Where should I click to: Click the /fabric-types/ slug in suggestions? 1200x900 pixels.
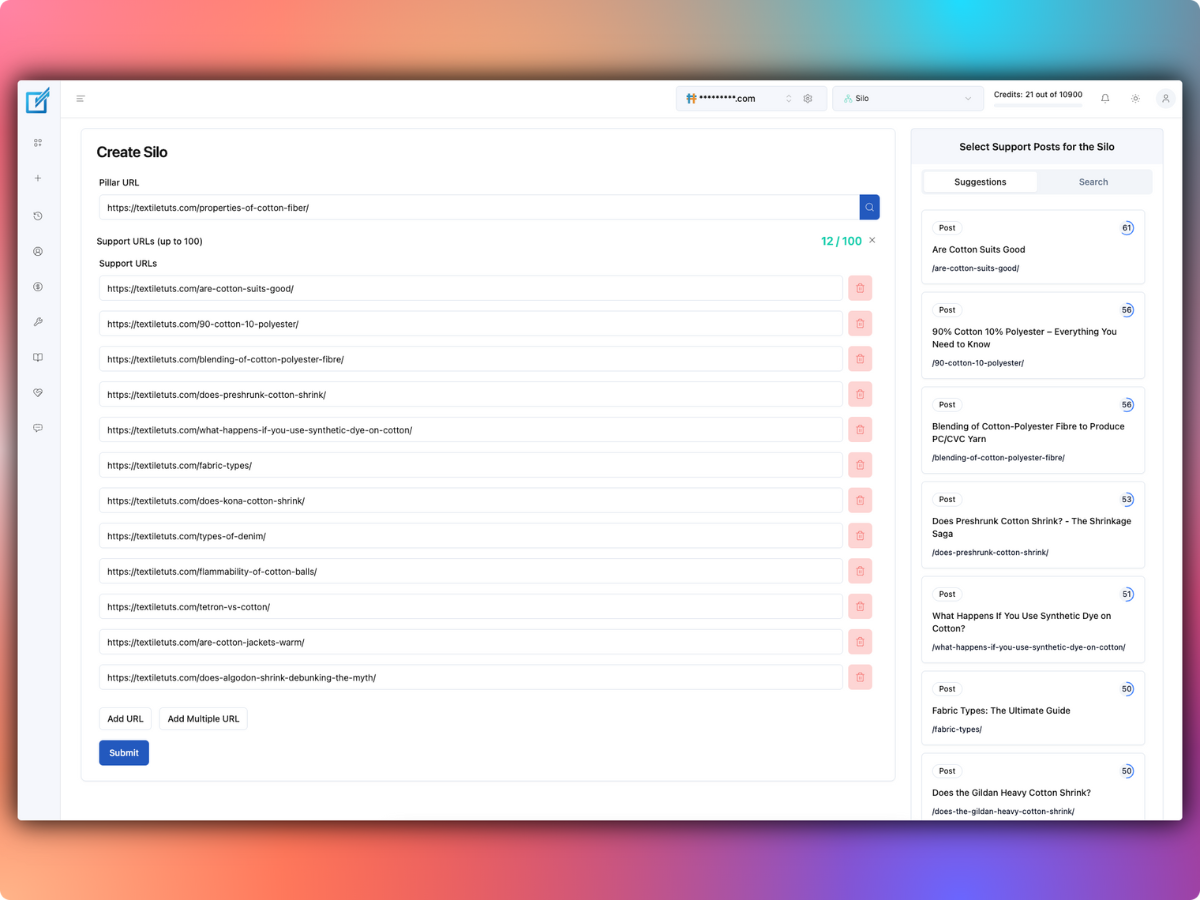pyautogui.click(x=957, y=729)
